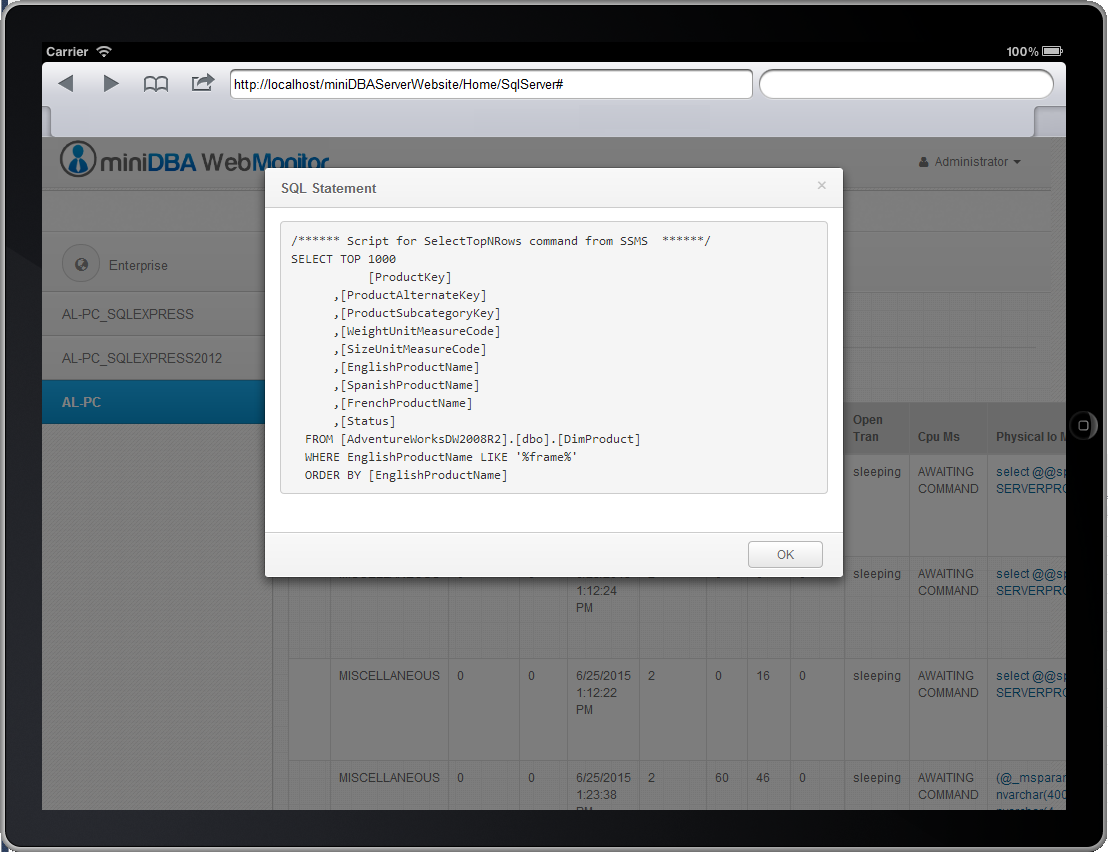The image size is (1108, 852).
Task: Click AWAITING COMMAND in the 1:23:38 row
Action: coord(948,786)
